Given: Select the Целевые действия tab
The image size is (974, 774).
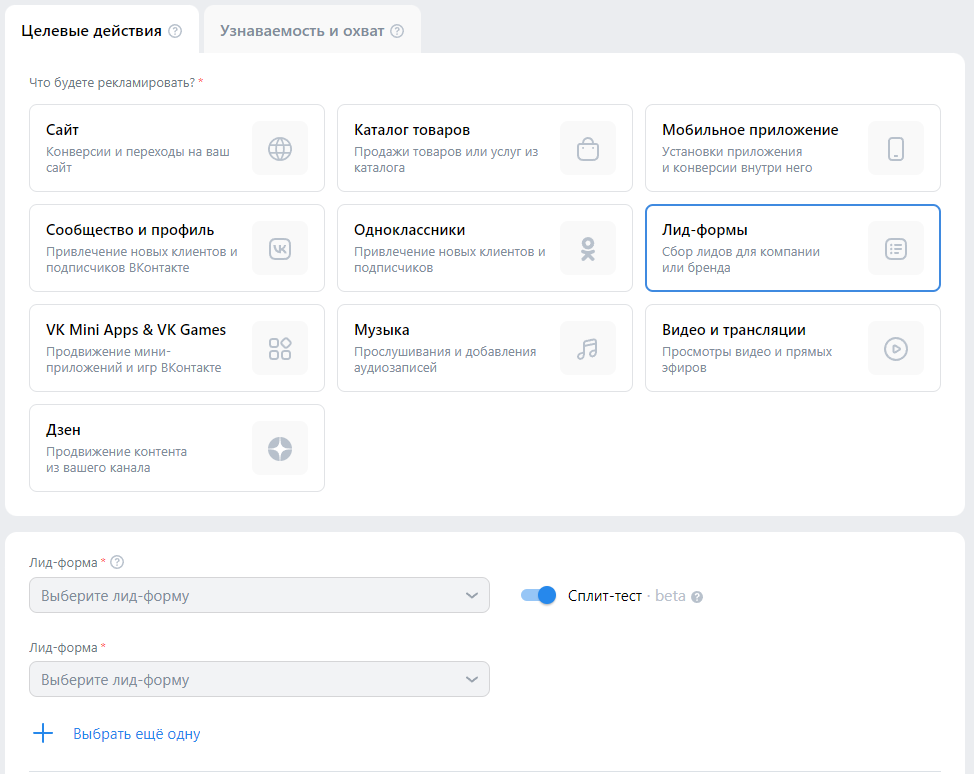Looking at the screenshot, I should (91, 30).
